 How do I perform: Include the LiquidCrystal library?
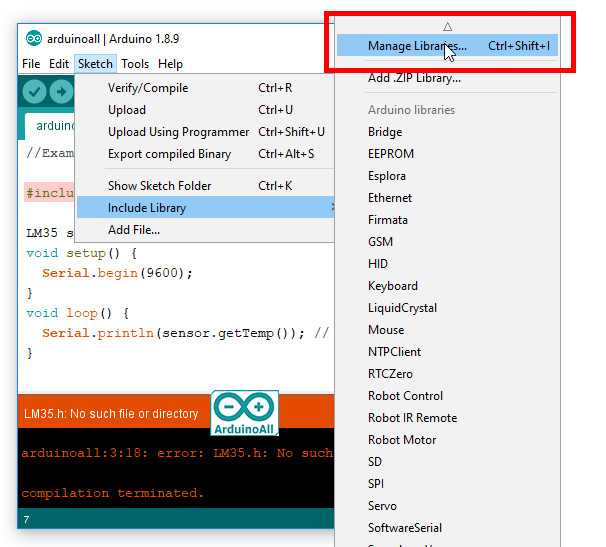point(448,308)
